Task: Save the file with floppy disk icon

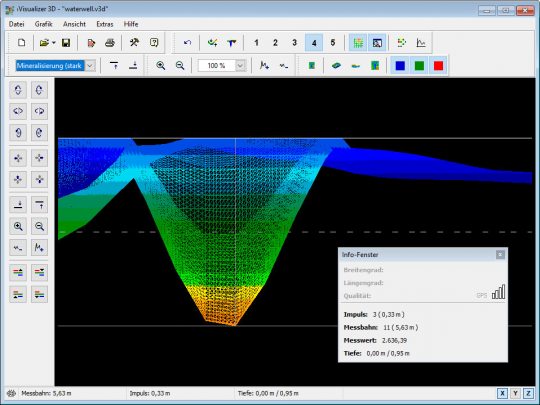Action: [66, 43]
